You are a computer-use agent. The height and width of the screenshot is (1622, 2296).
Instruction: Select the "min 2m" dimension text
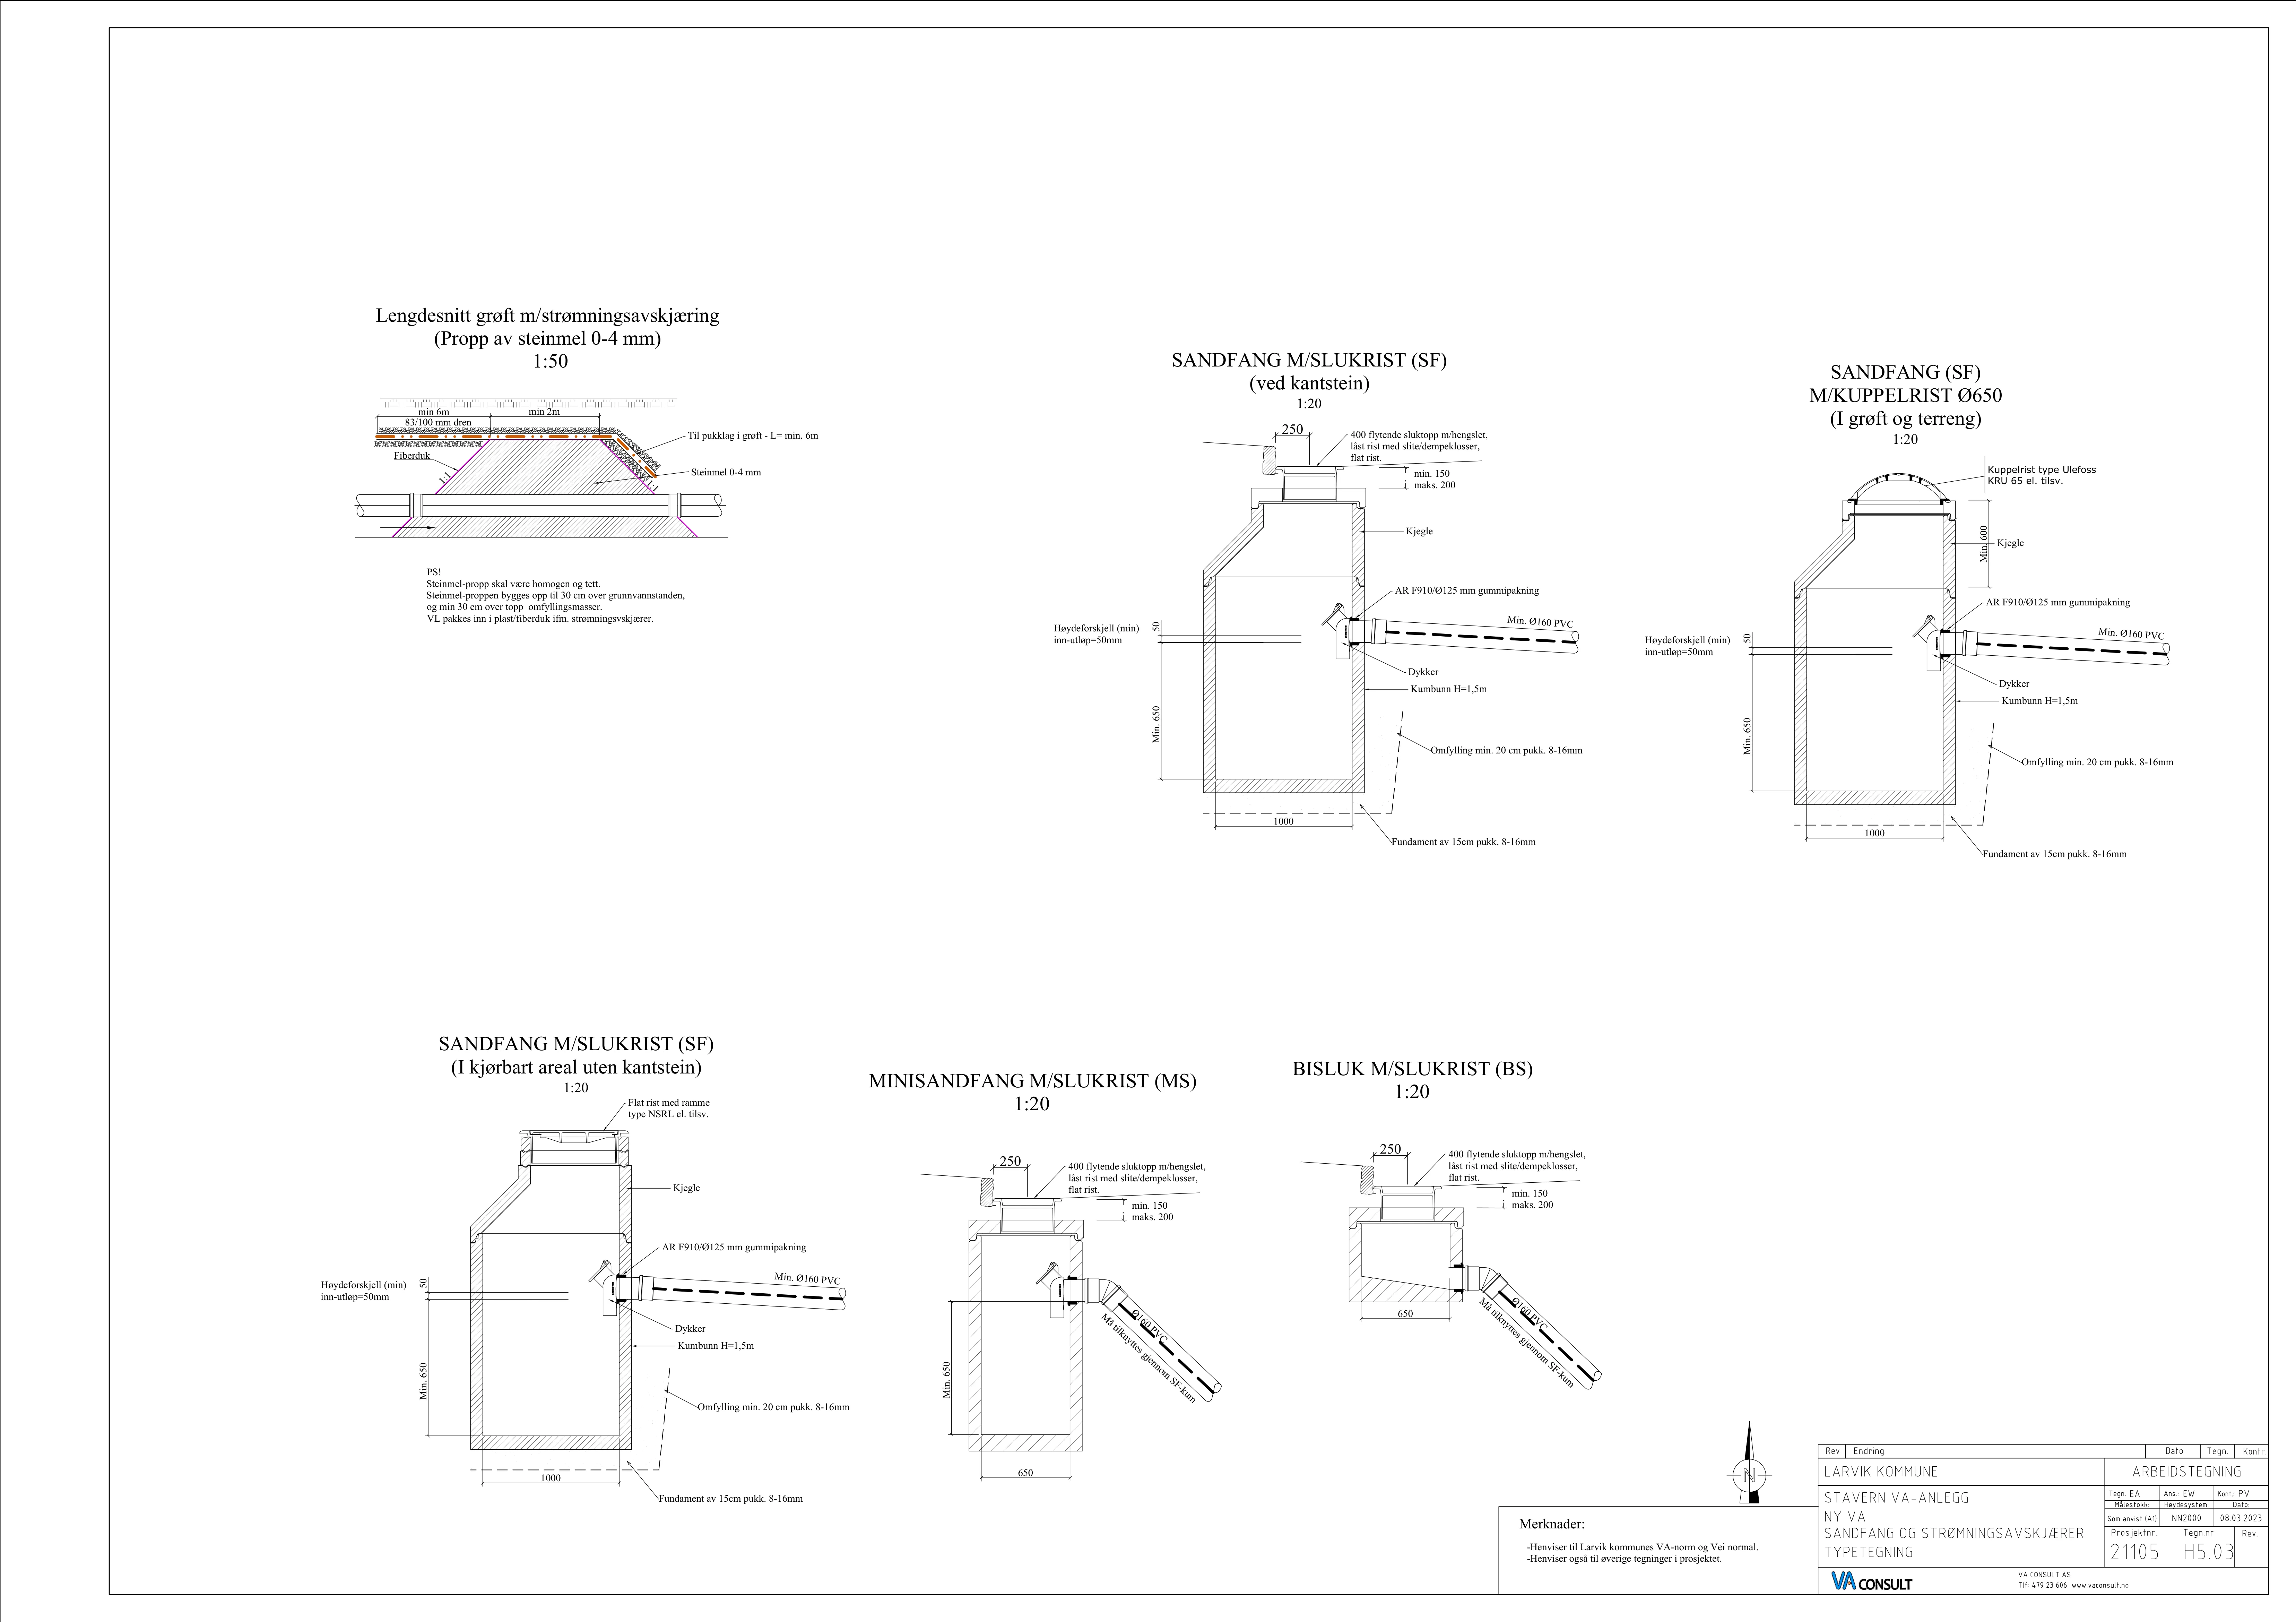click(544, 412)
